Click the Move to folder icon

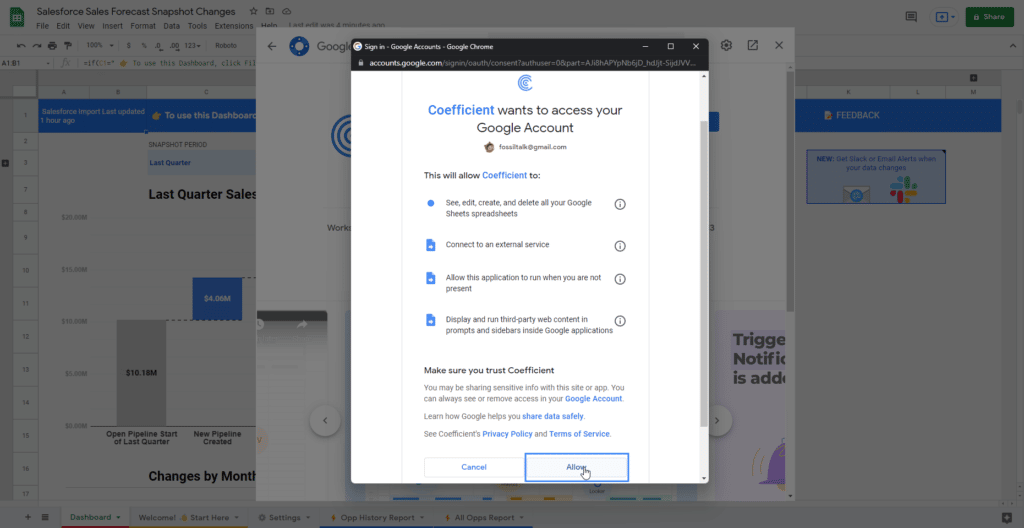tap(270, 12)
